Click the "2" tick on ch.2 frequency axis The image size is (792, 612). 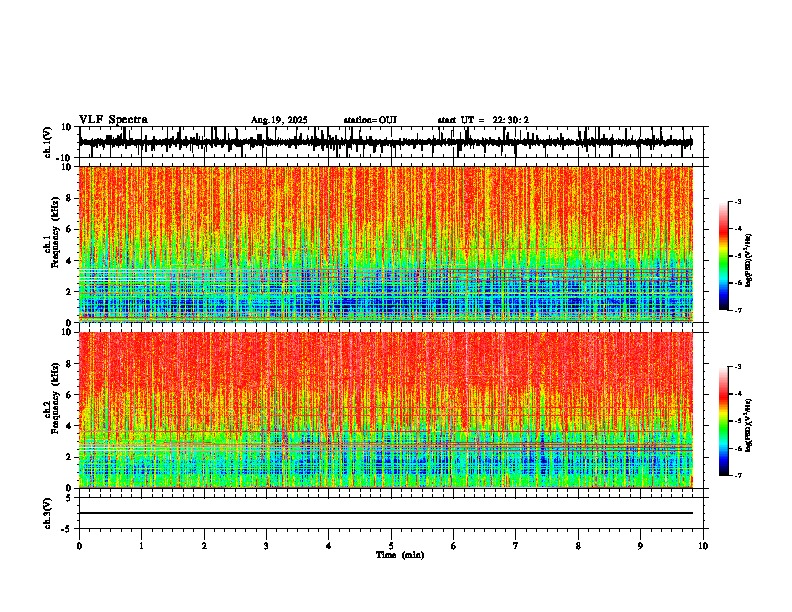(x=69, y=457)
